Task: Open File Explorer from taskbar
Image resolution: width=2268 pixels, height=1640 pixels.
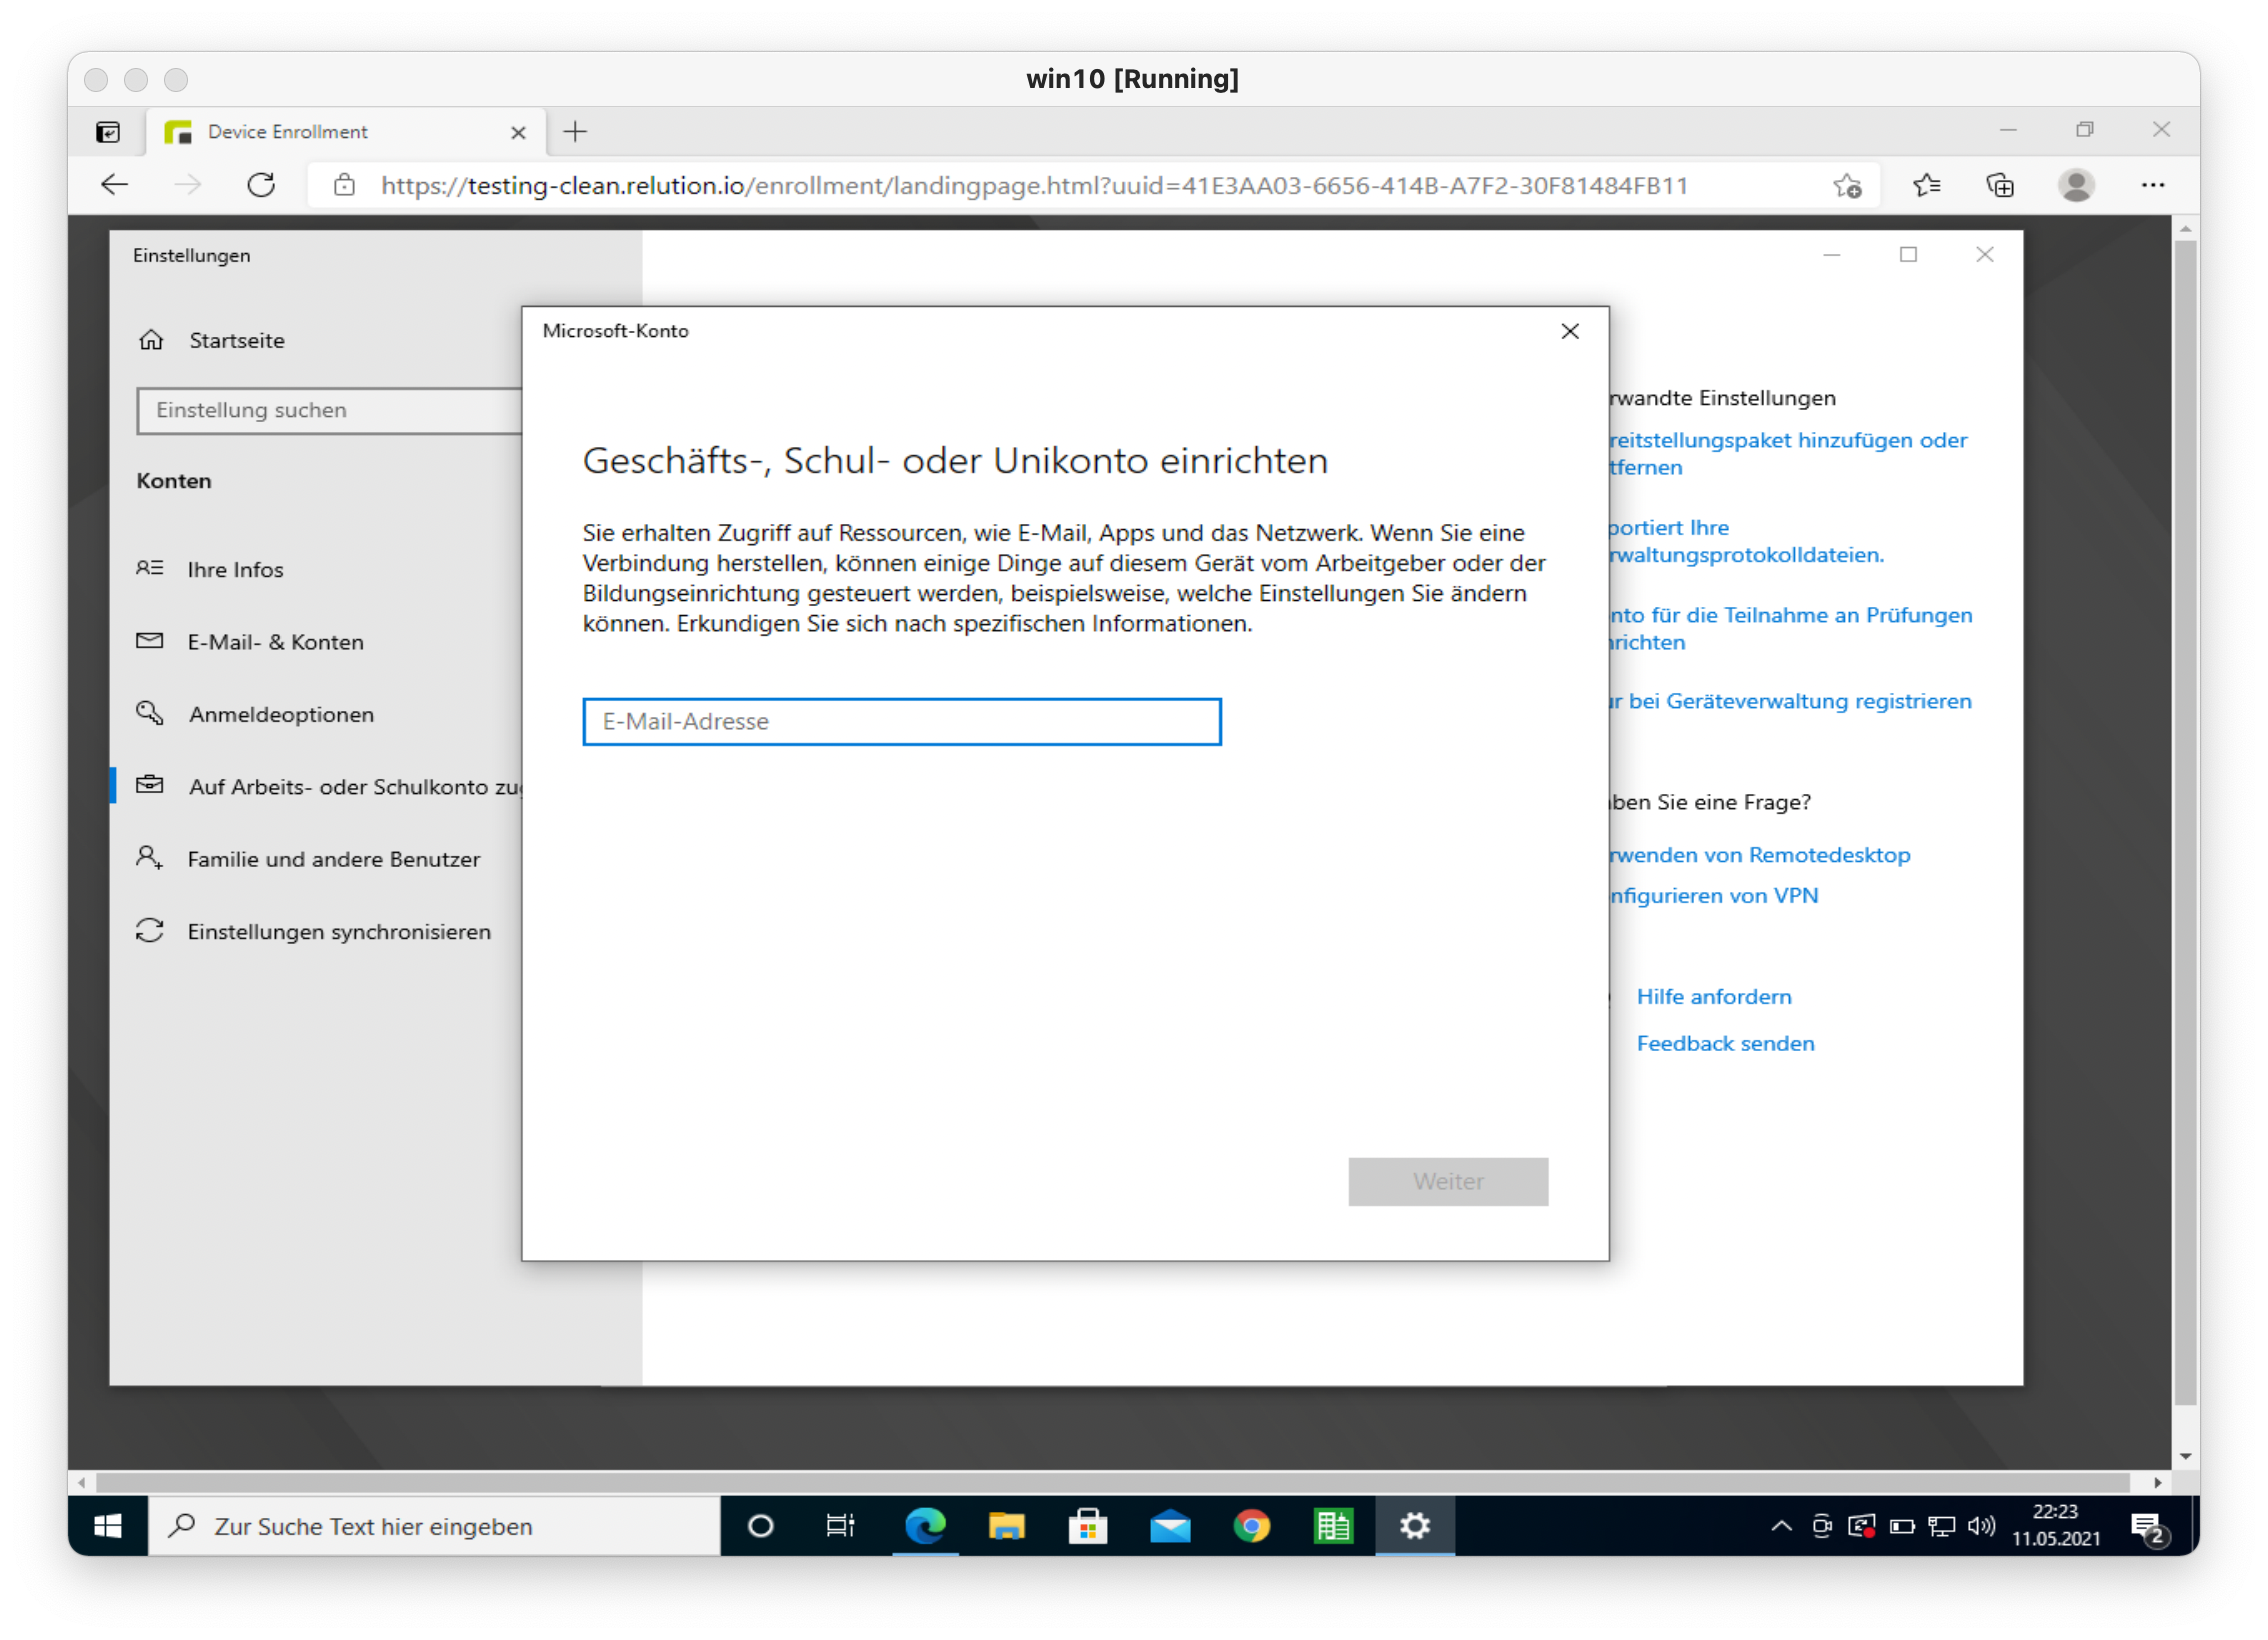Action: [x=1006, y=1526]
